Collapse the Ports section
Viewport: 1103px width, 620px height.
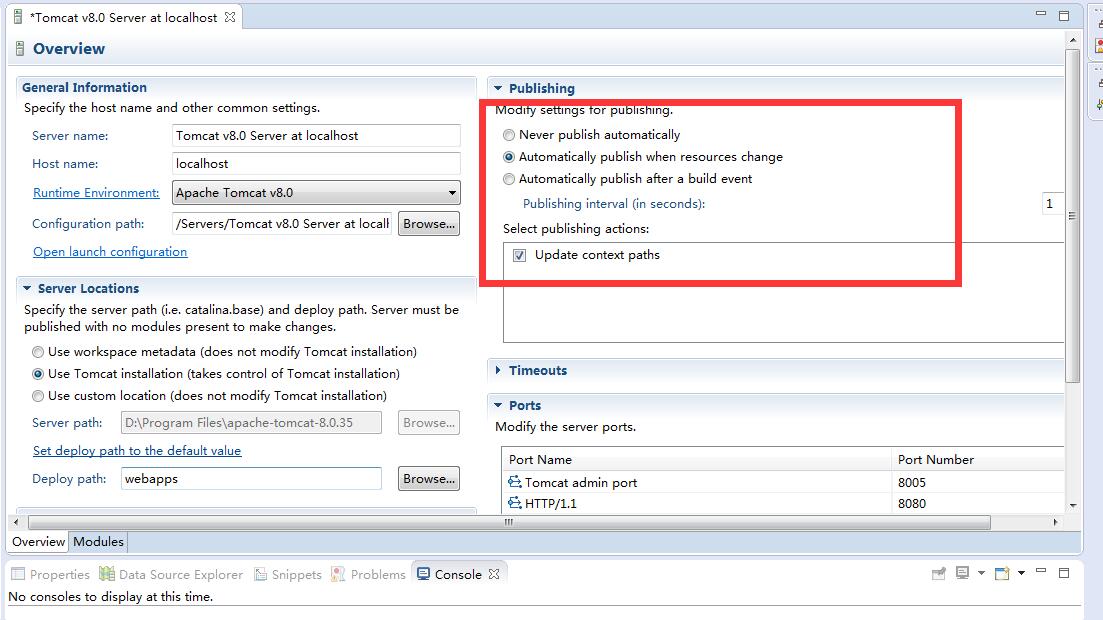click(x=498, y=405)
